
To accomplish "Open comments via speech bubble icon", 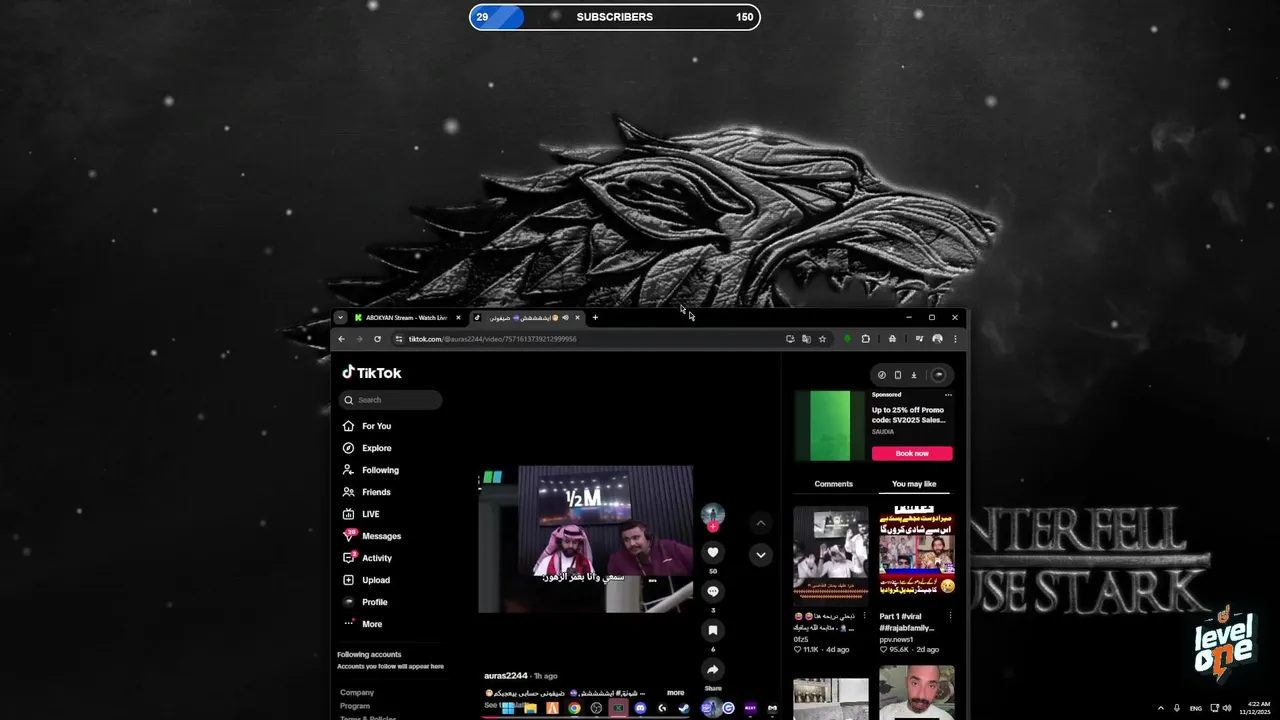I will 713,591.
